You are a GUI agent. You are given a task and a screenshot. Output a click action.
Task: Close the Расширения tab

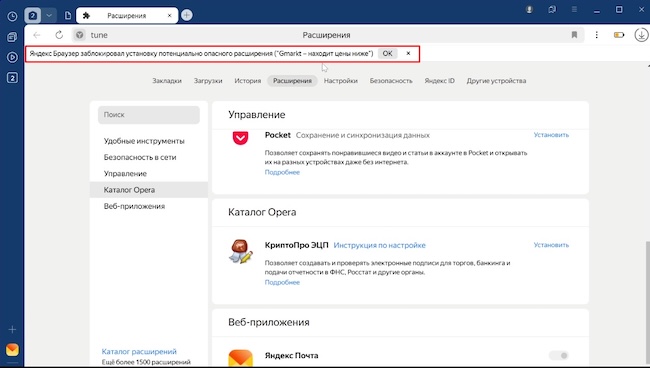tap(170, 16)
